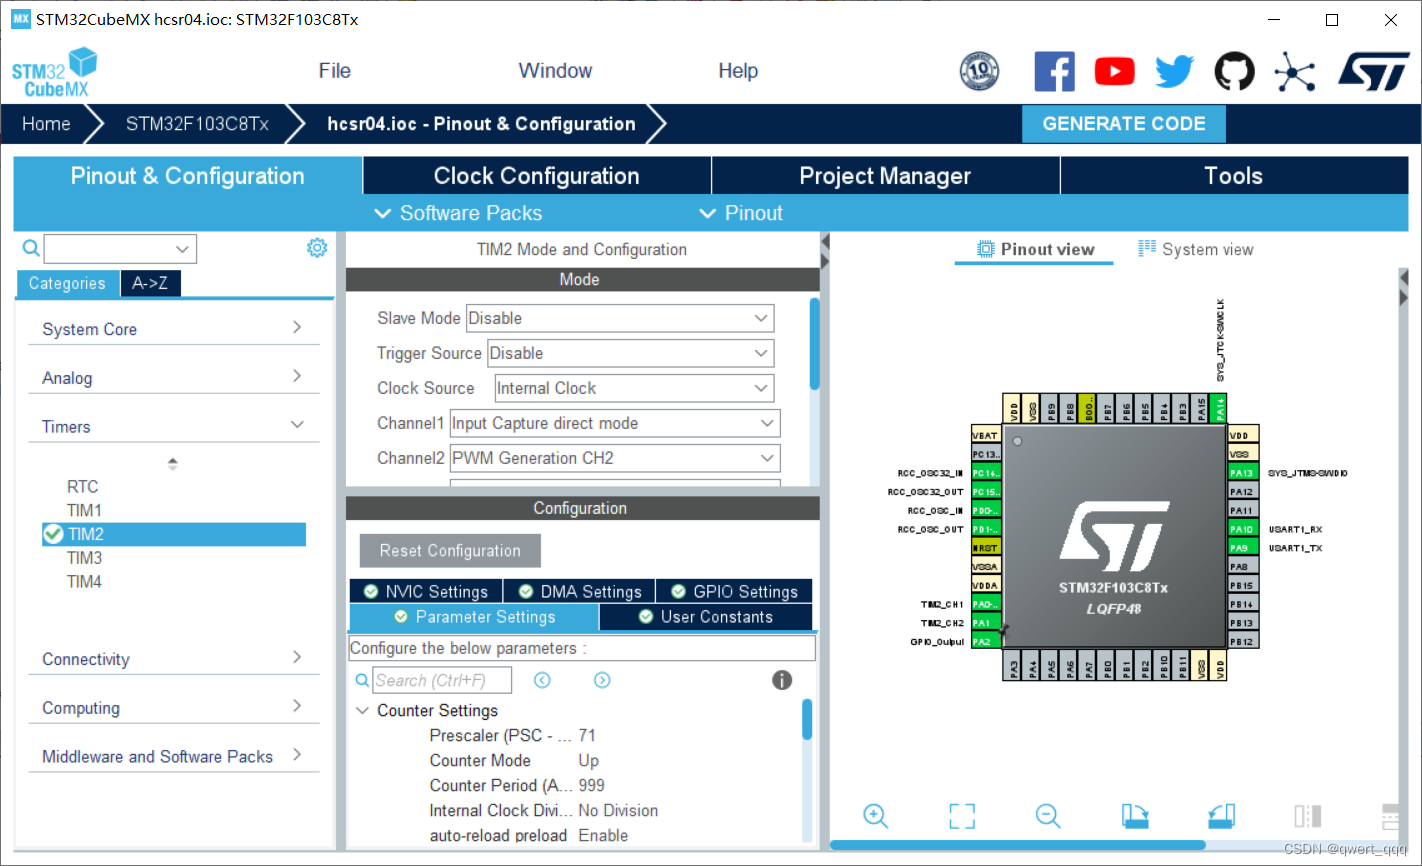1422x866 pixels.
Task: Open the Software Packs dropdown menu
Action: (x=458, y=213)
